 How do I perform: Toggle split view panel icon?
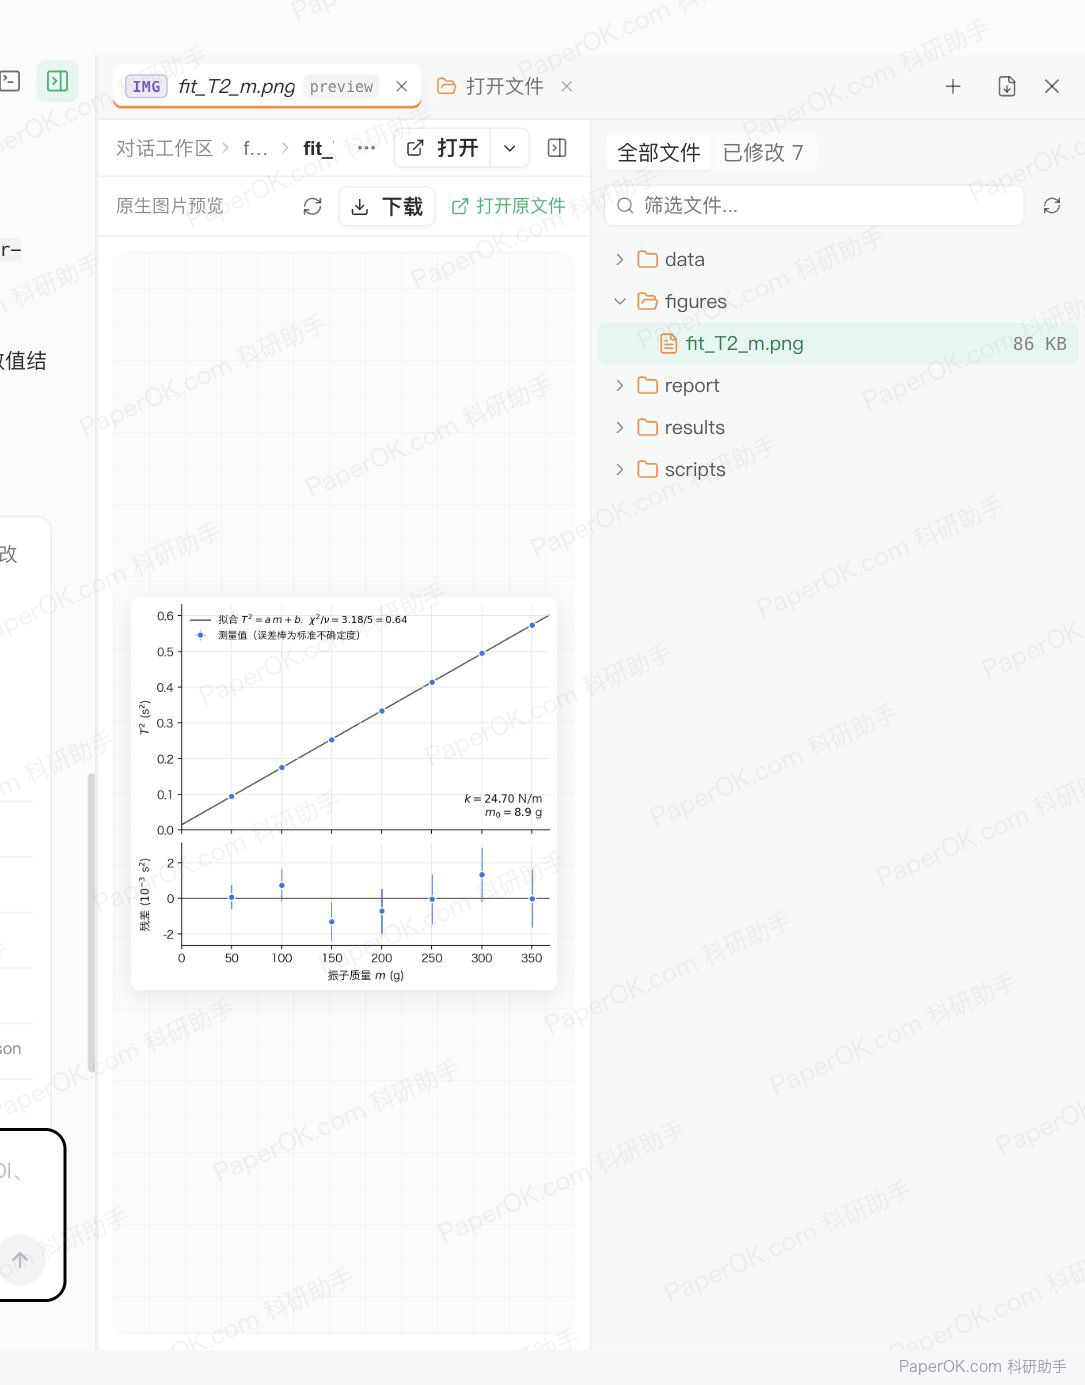pos(557,148)
